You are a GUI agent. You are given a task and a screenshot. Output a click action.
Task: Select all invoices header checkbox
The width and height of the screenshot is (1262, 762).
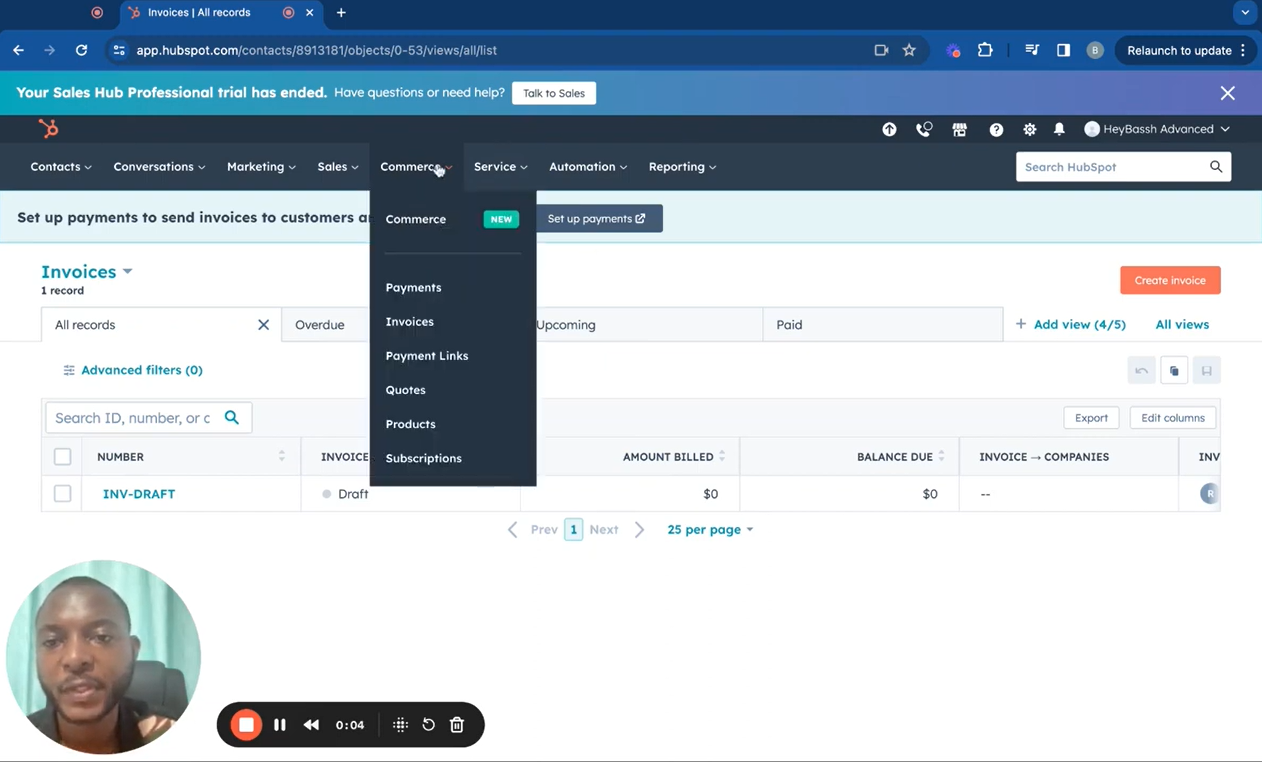point(62,457)
